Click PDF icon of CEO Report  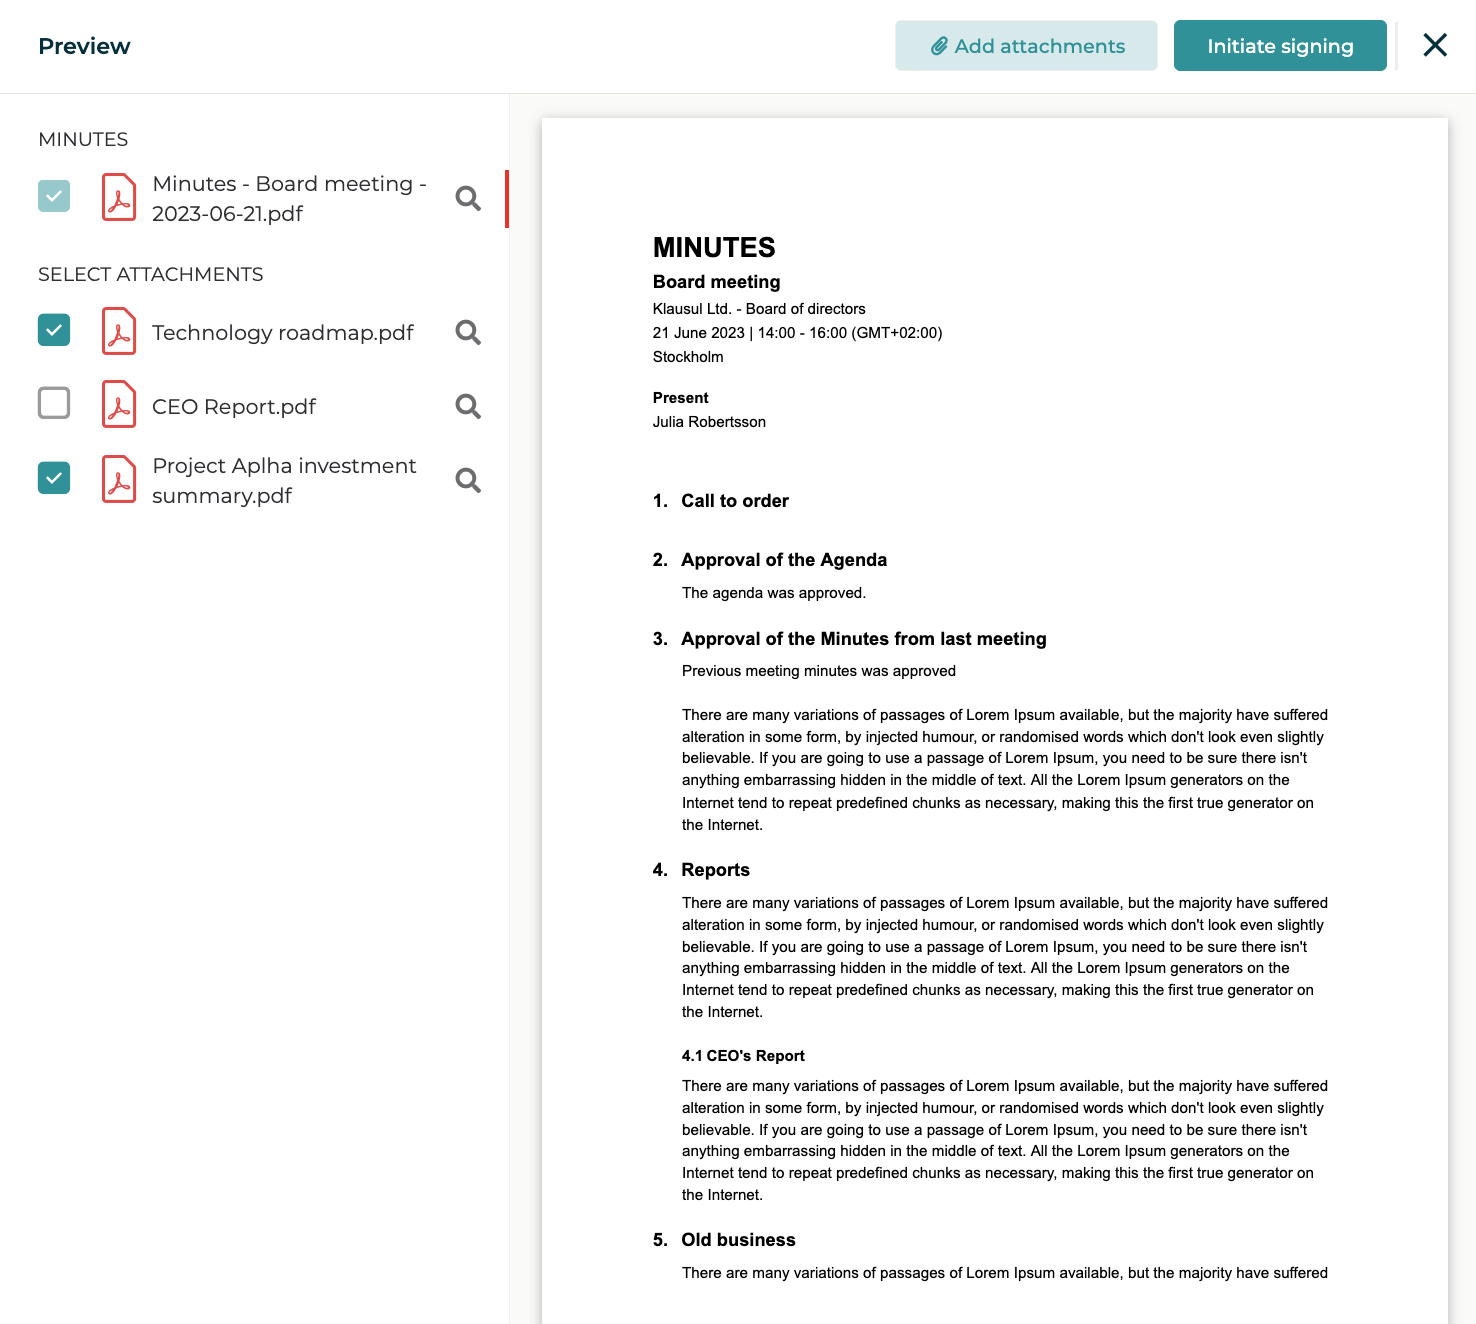coord(119,404)
